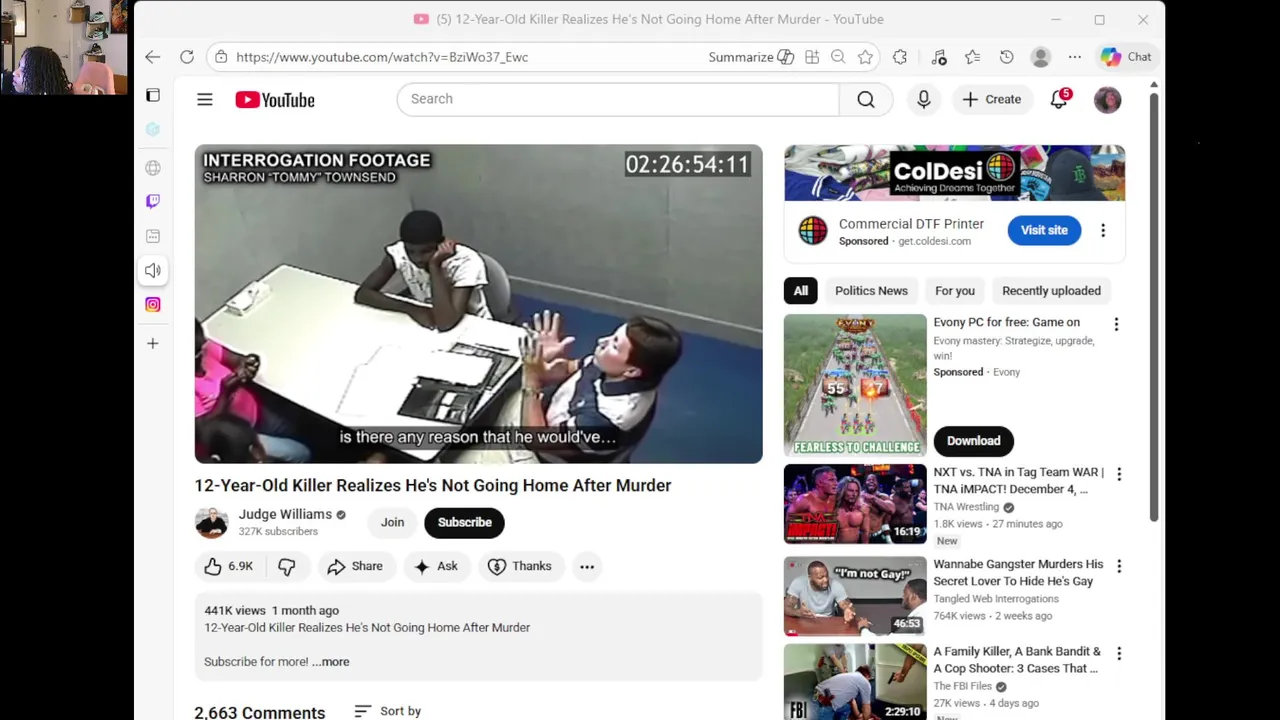Click the browser address bar URL
This screenshot has height=720, width=1280.
pos(382,57)
